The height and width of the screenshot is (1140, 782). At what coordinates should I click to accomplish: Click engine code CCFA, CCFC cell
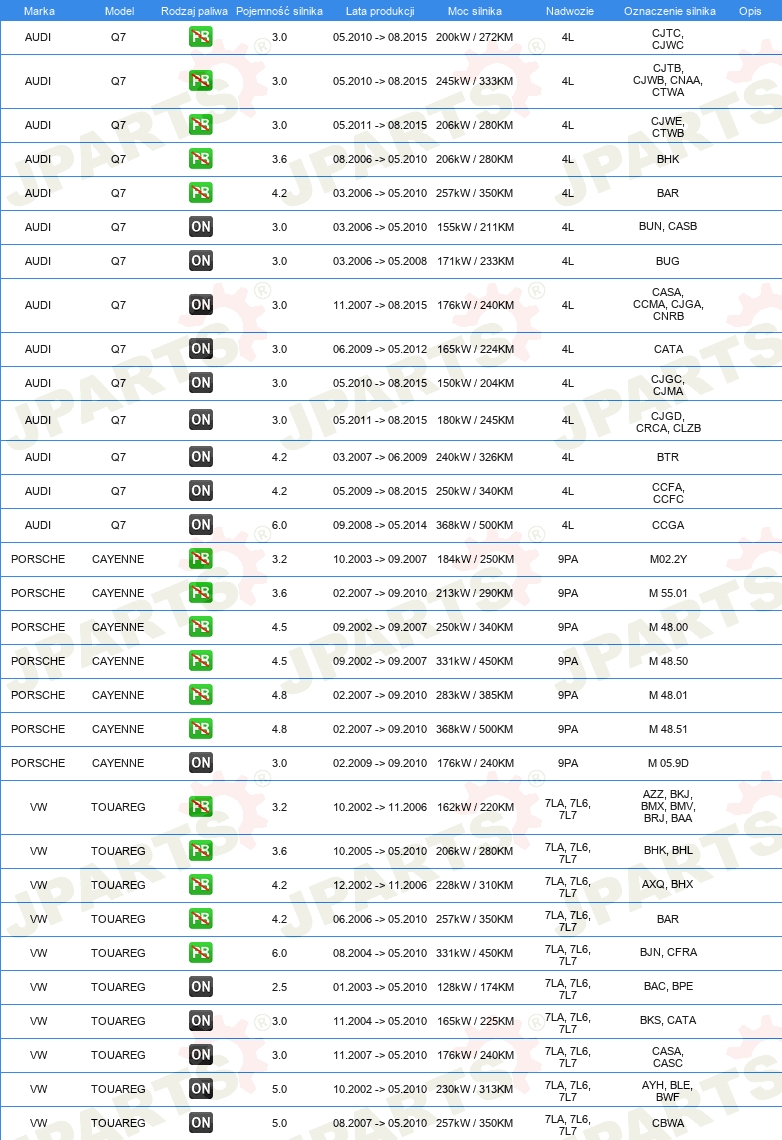[x=668, y=493]
